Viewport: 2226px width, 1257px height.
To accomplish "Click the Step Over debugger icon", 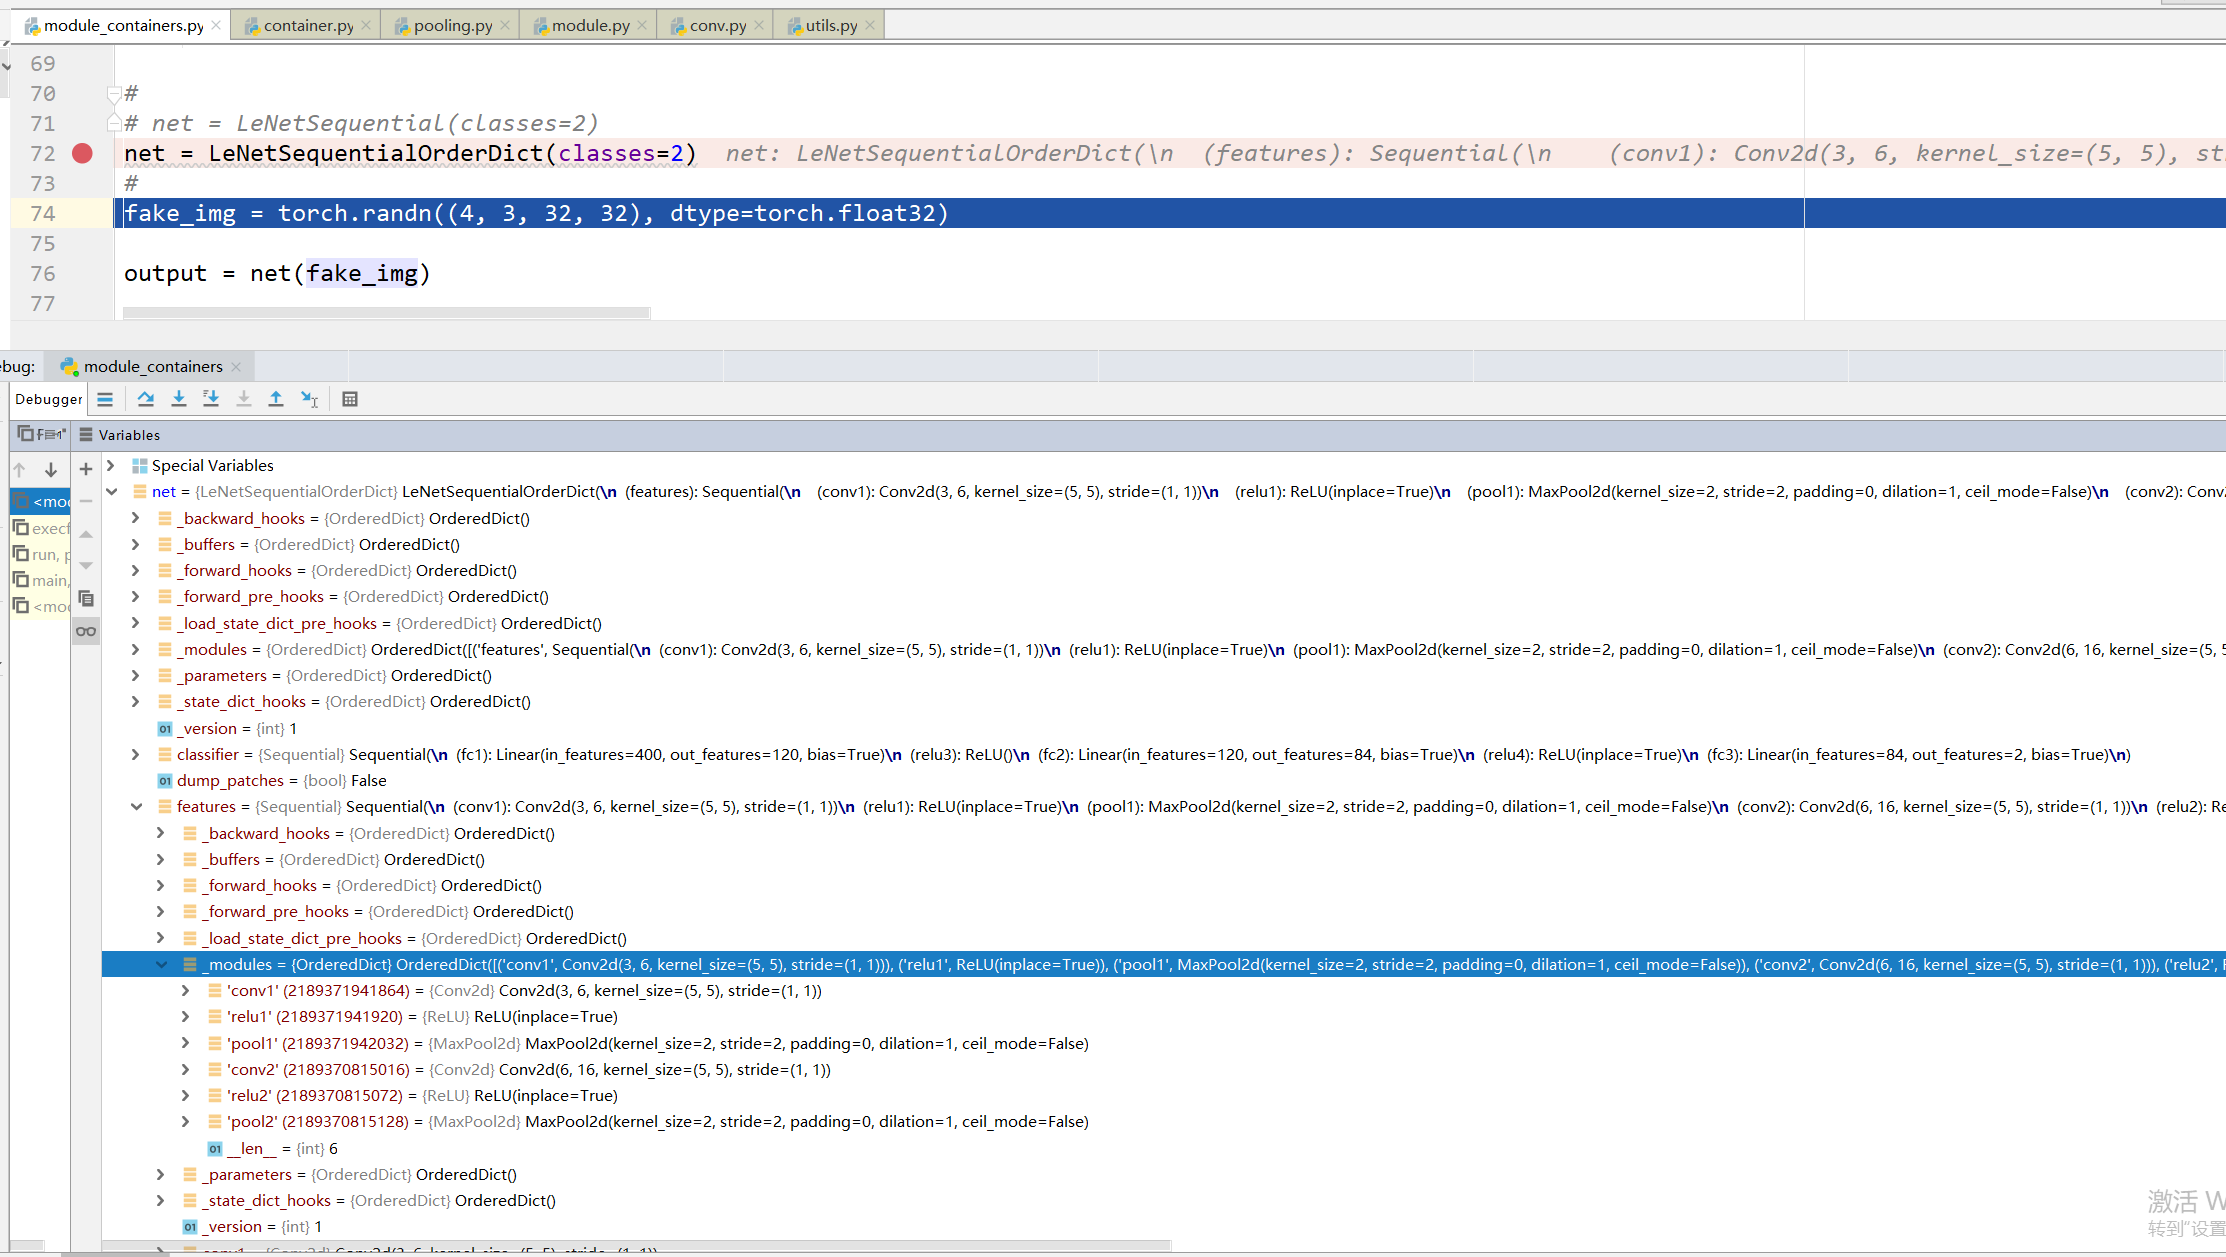I will click(146, 399).
